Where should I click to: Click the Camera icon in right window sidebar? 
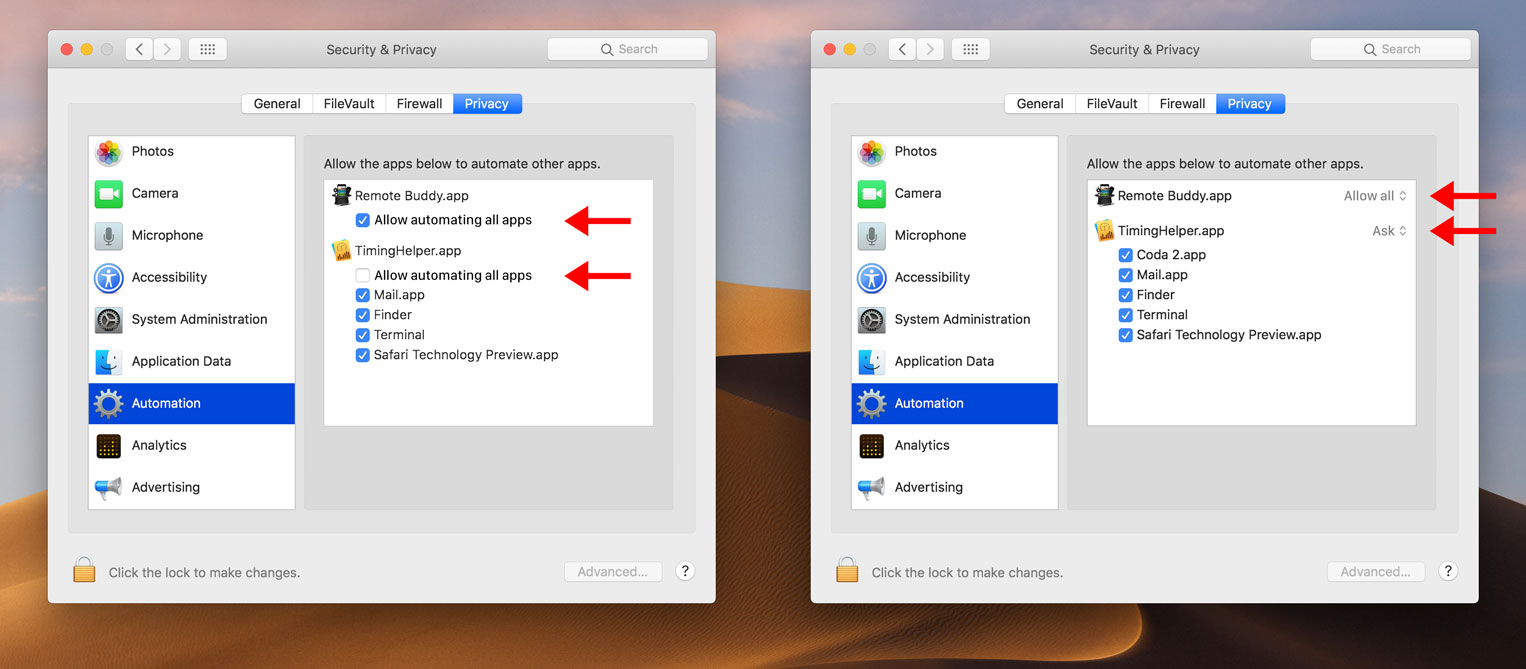tap(872, 194)
